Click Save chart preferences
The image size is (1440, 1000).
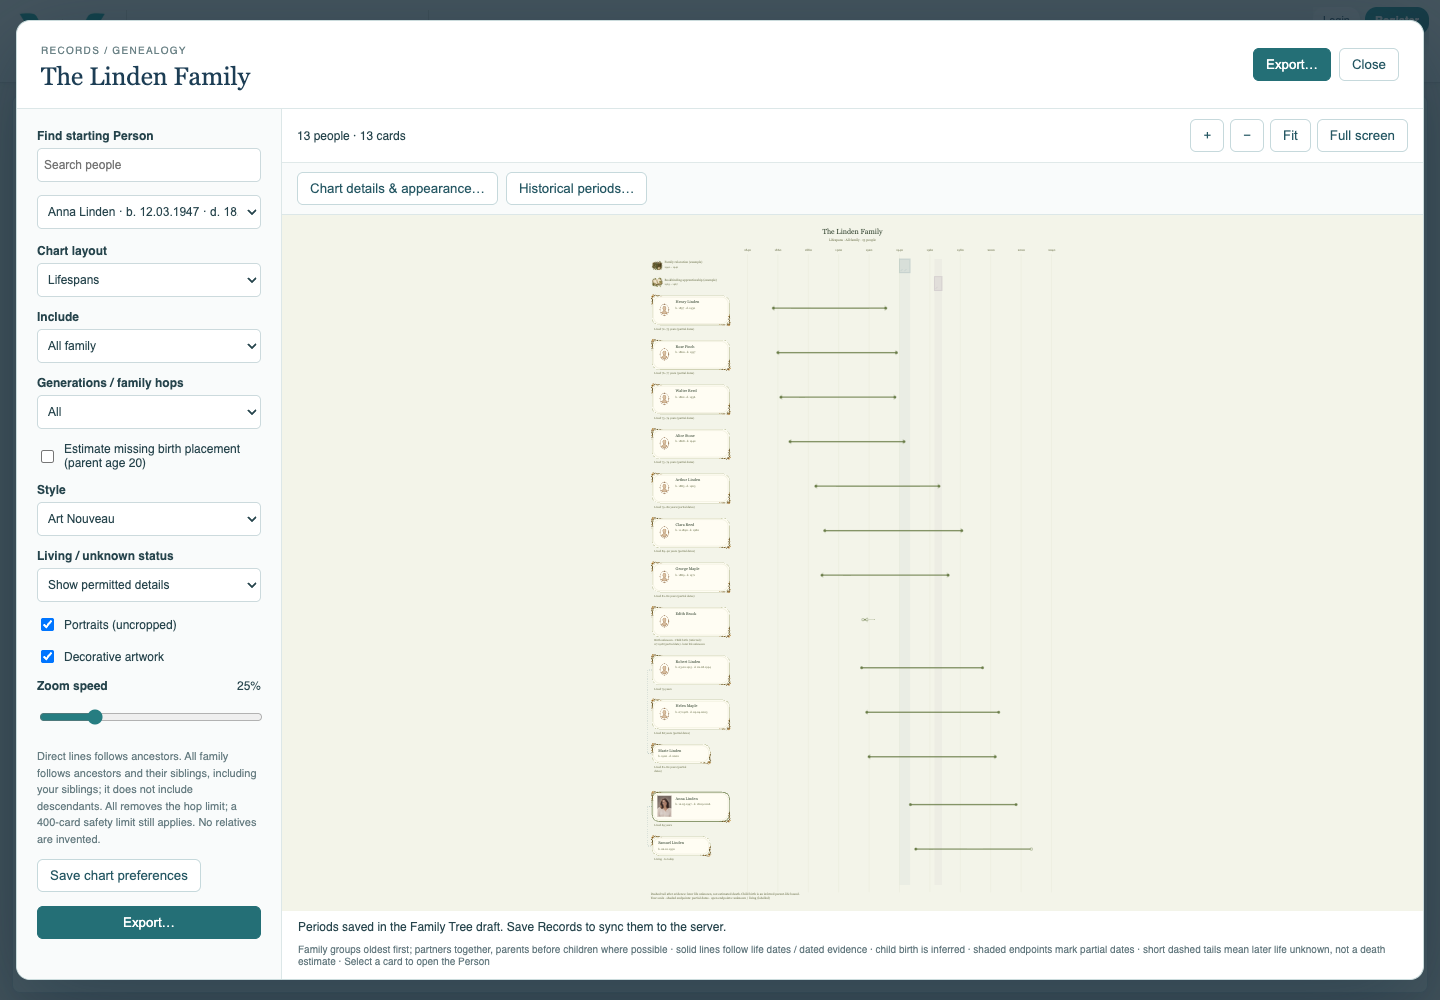pos(119,875)
